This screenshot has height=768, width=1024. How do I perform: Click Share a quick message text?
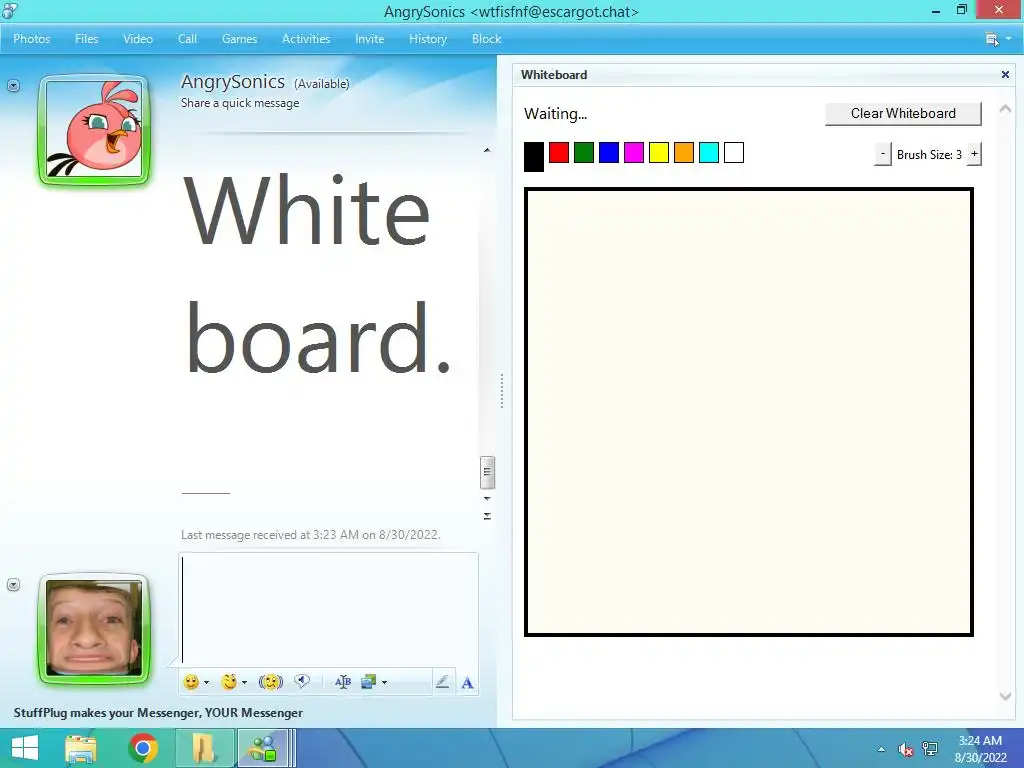(x=240, y=103)
